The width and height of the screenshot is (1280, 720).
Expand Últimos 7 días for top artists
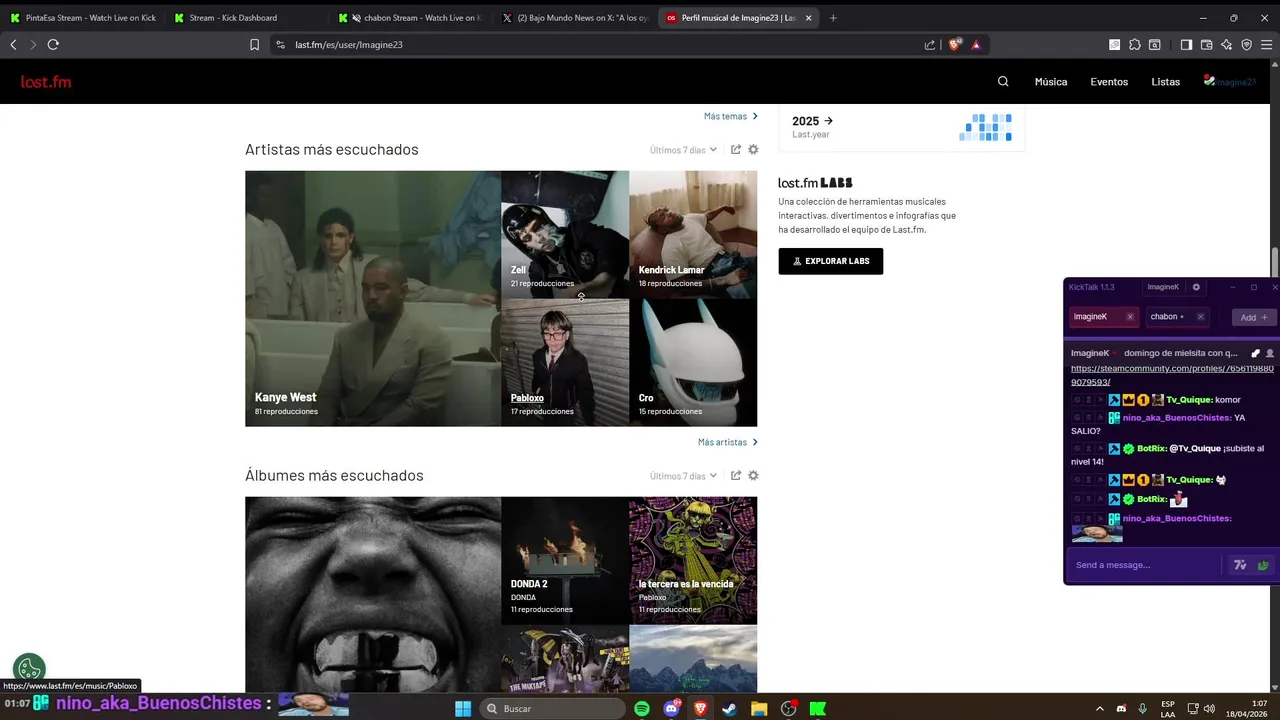(684, 150)
